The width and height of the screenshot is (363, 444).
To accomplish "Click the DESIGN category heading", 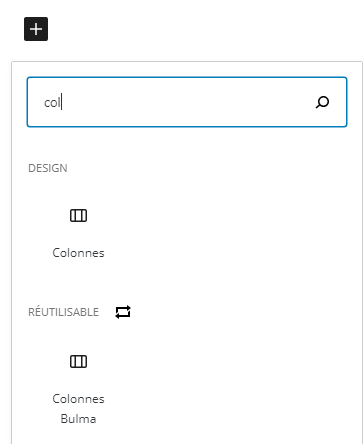I will [x=48, y=168].
